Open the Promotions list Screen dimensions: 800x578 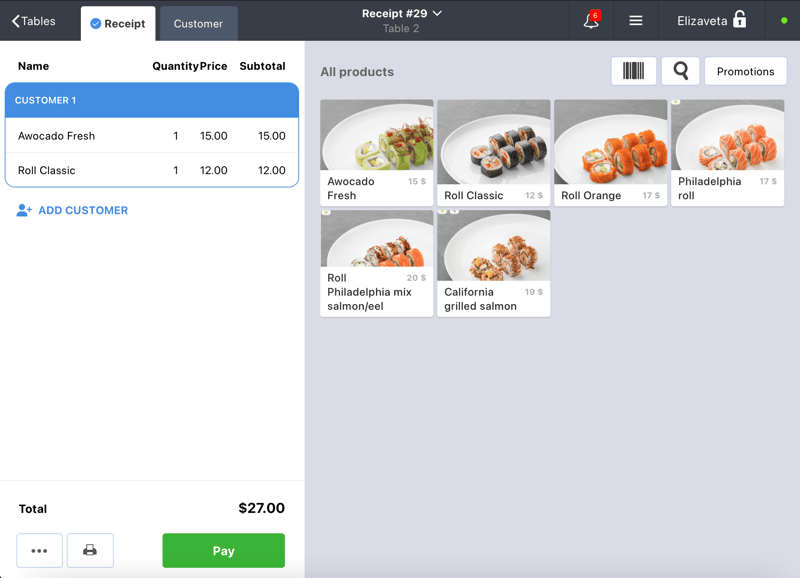745,72
